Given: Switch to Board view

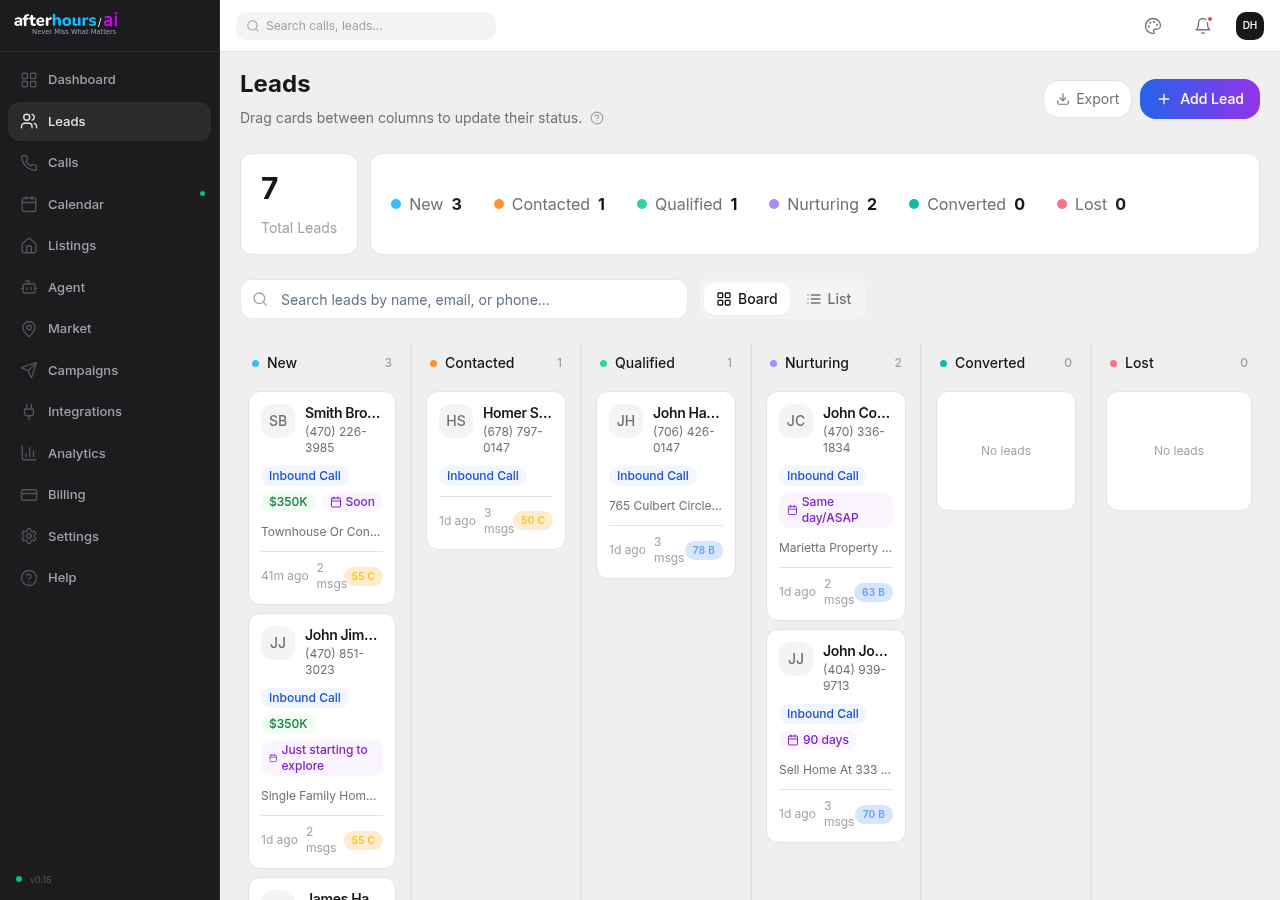Looking at the screenshot, I should pyautogui.click(x=747, y=298).
